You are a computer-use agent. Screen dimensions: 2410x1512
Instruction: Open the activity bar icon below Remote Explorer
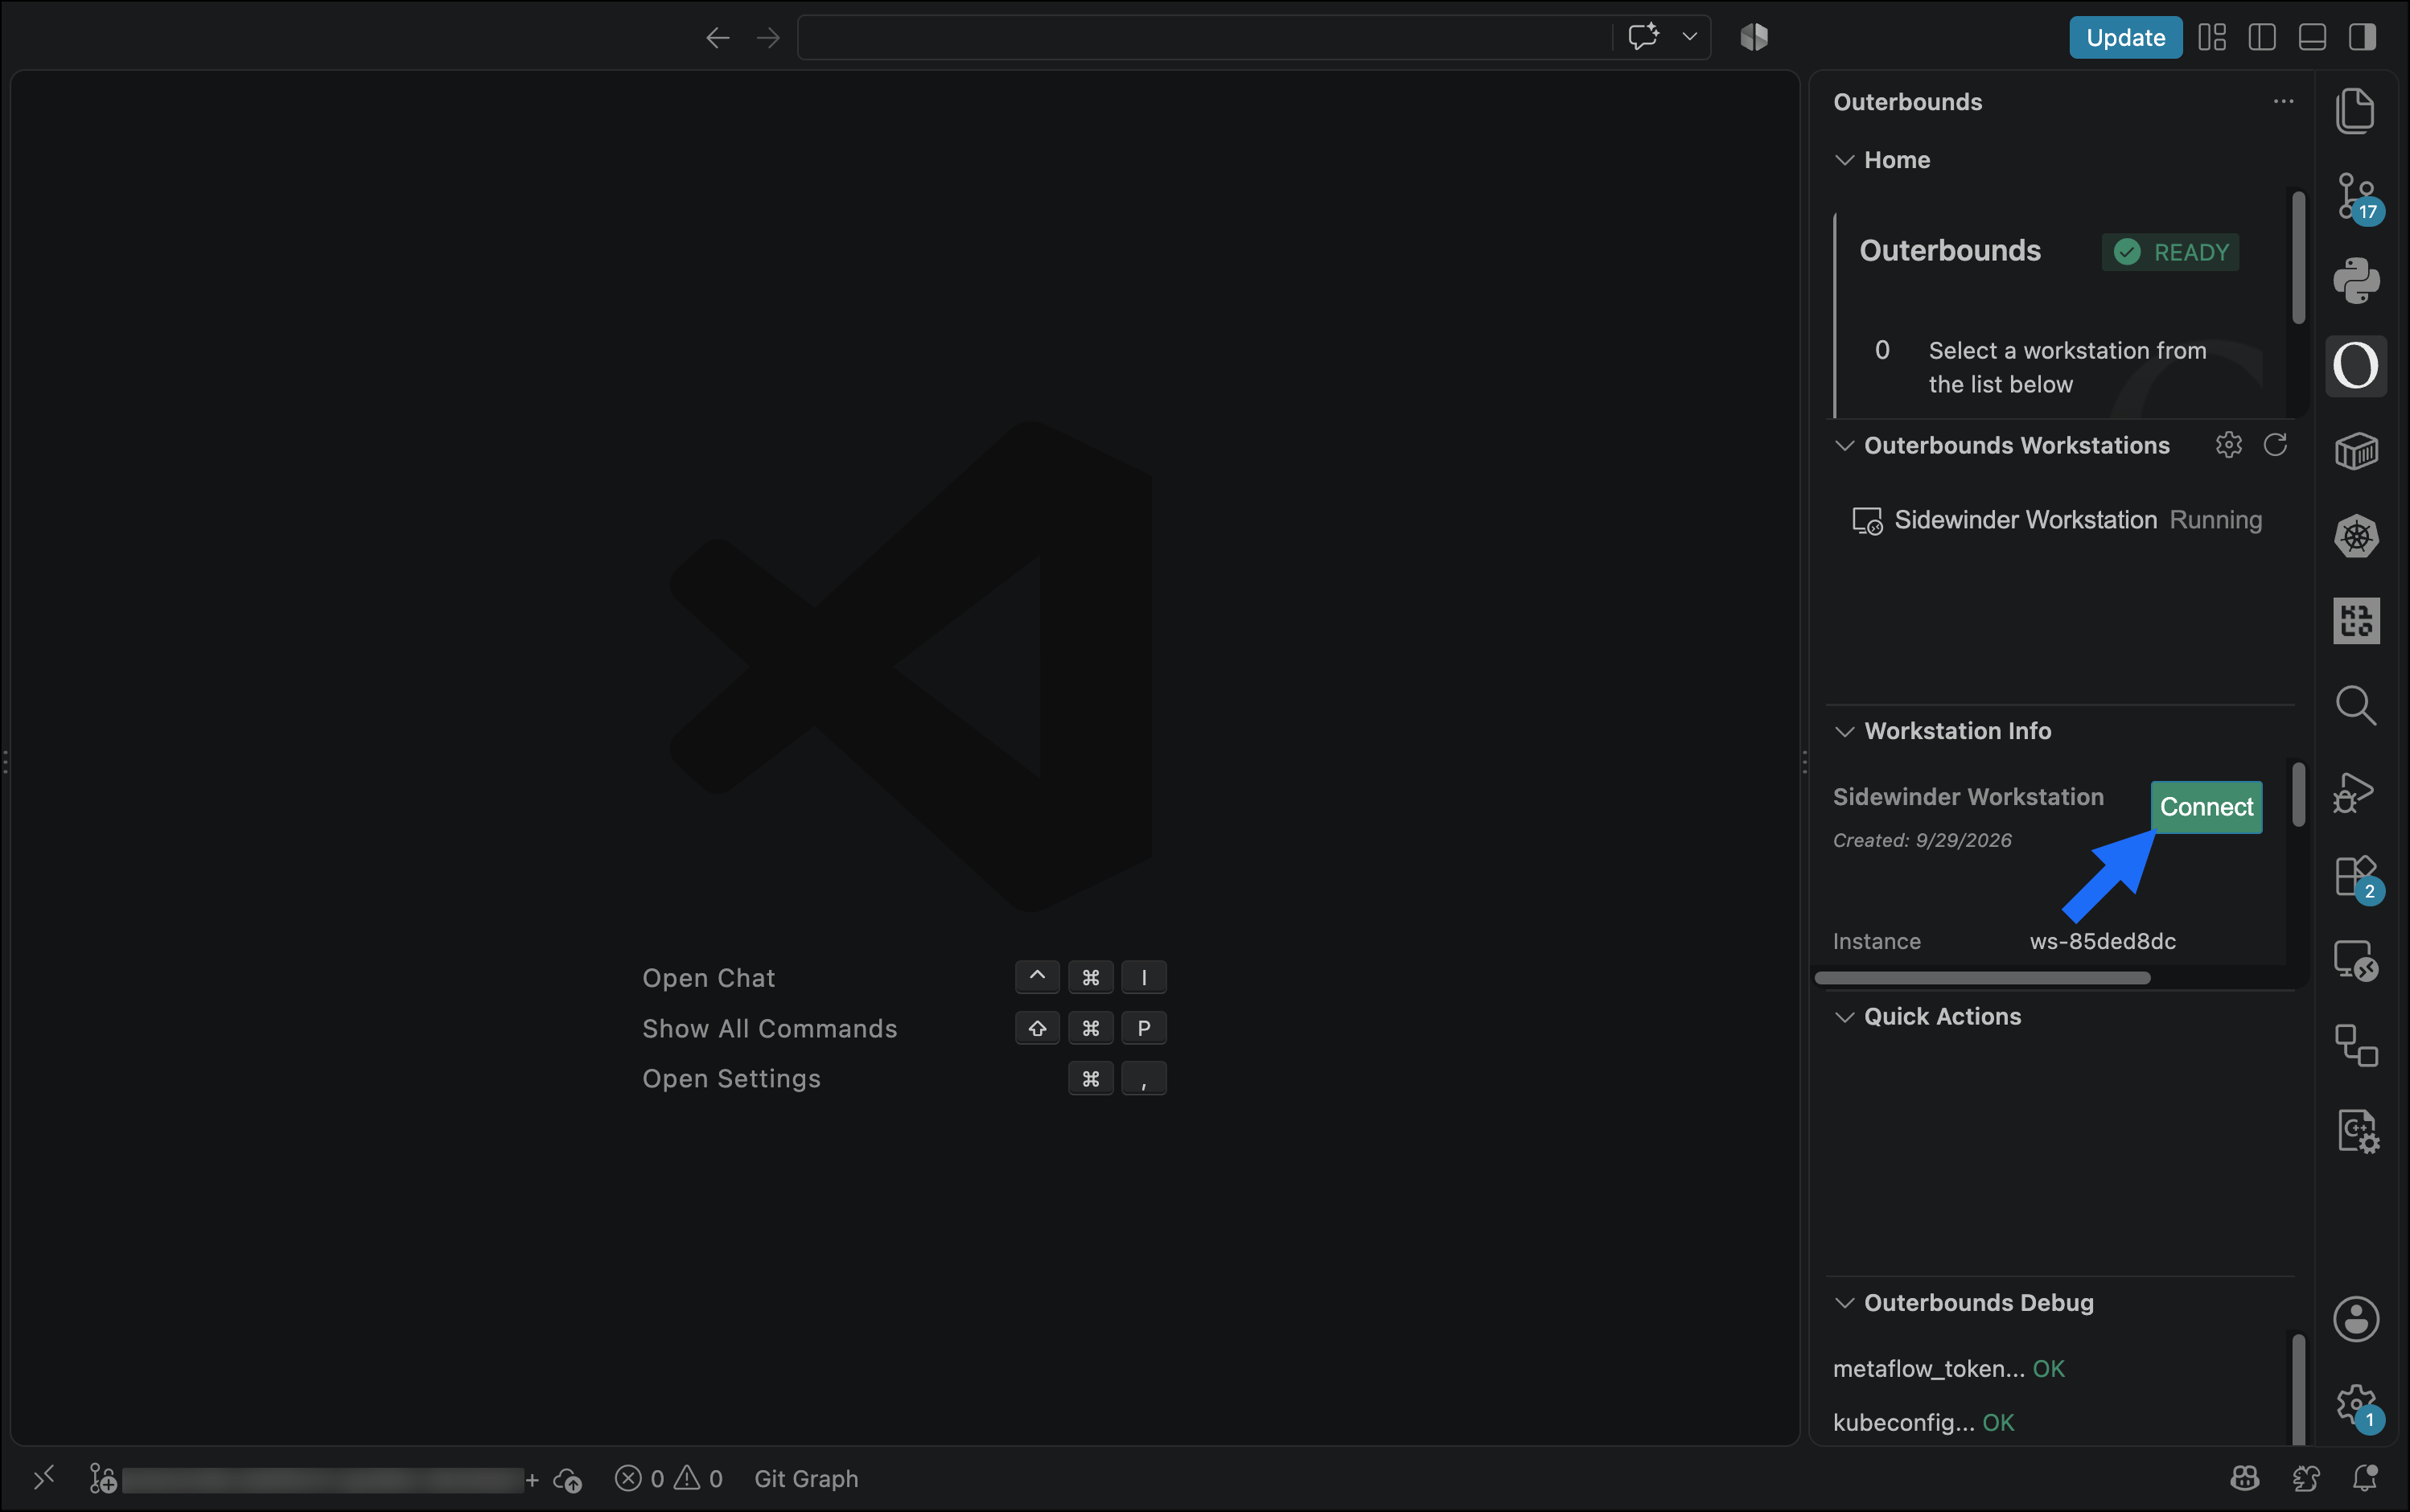pos(2356,1046)
